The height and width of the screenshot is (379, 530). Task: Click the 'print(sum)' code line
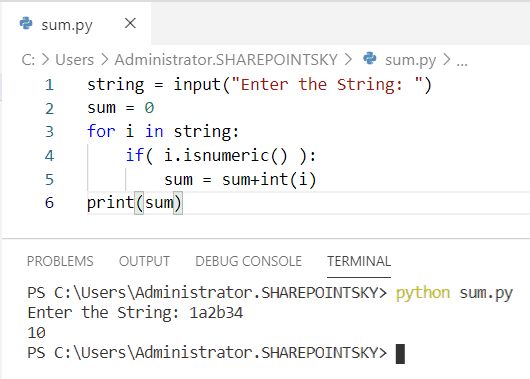point(135,203)
